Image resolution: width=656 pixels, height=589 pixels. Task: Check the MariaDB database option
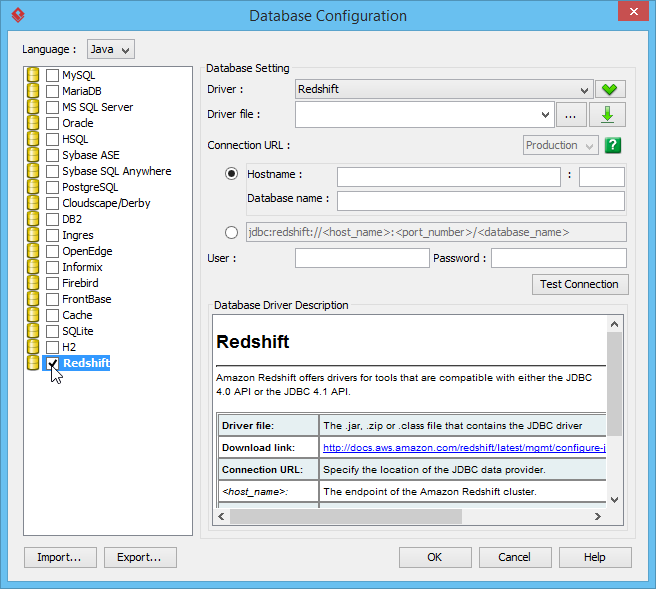(52, 91)
